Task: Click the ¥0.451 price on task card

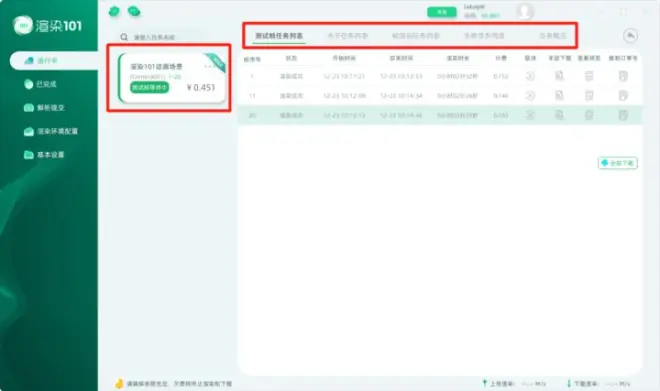Action: tap(201, 88)
